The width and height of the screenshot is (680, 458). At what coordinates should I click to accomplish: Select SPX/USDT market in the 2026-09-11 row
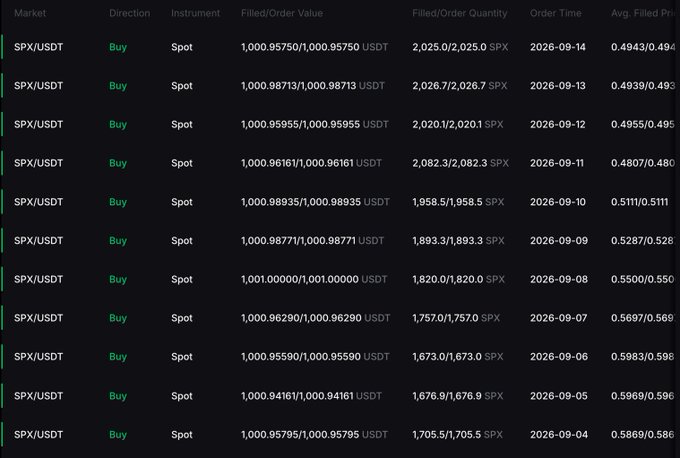point(39,163)
